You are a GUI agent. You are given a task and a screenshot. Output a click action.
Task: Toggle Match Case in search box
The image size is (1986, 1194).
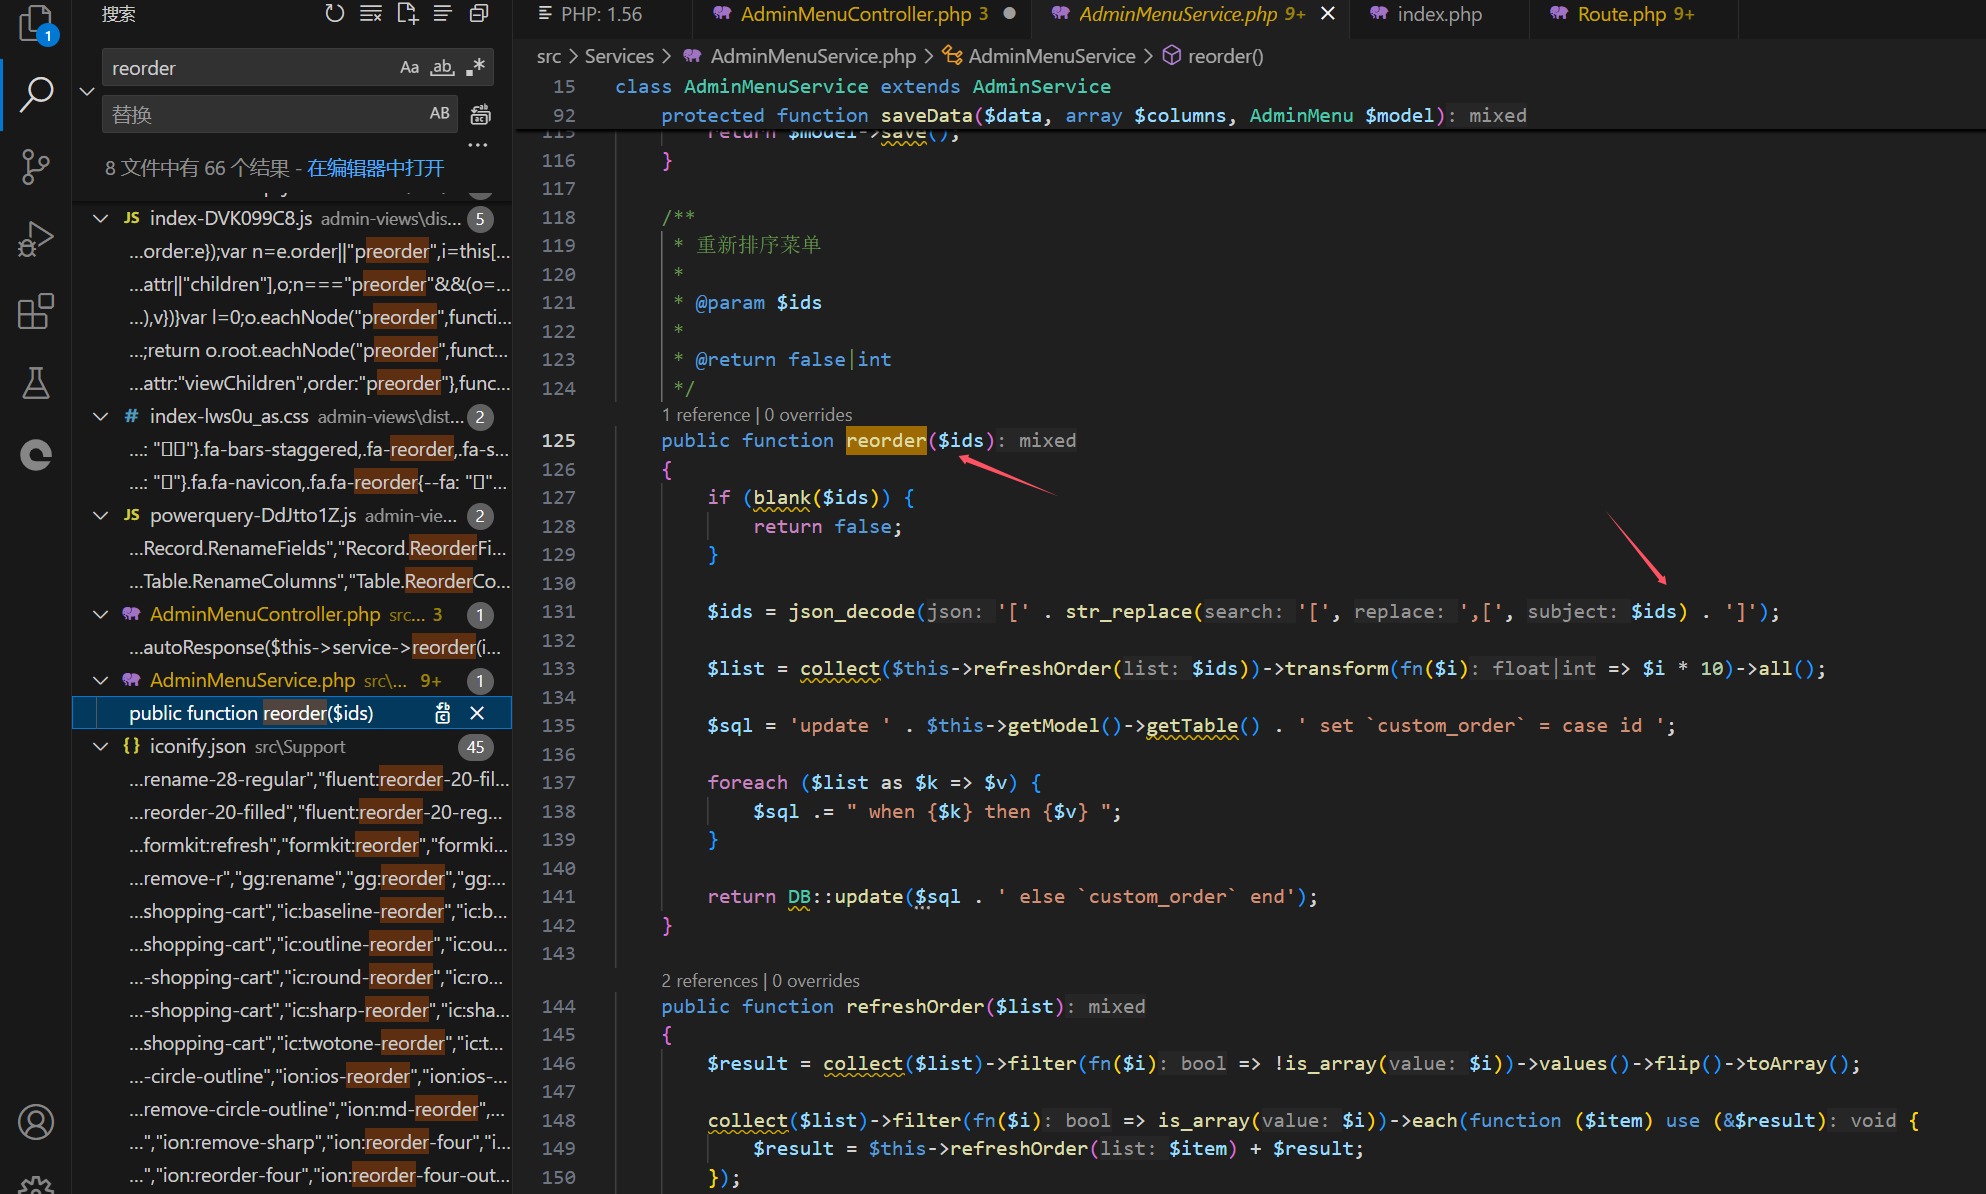coord(409,68)
